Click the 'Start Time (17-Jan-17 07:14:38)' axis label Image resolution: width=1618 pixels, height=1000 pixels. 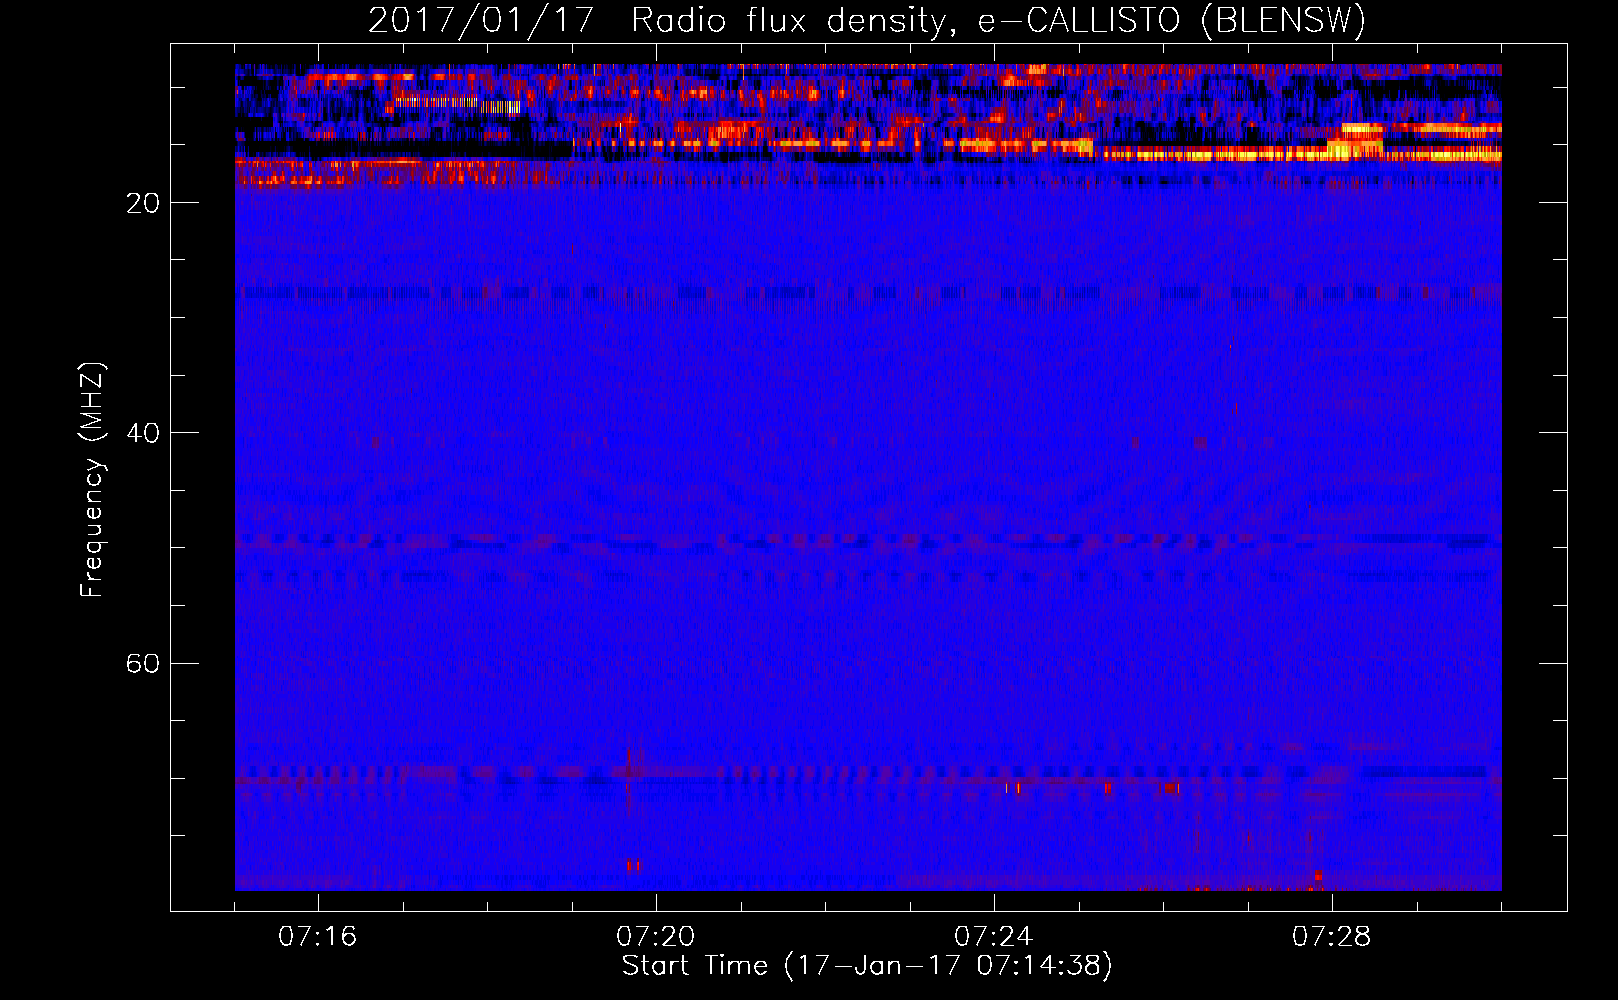coord(867,966)
